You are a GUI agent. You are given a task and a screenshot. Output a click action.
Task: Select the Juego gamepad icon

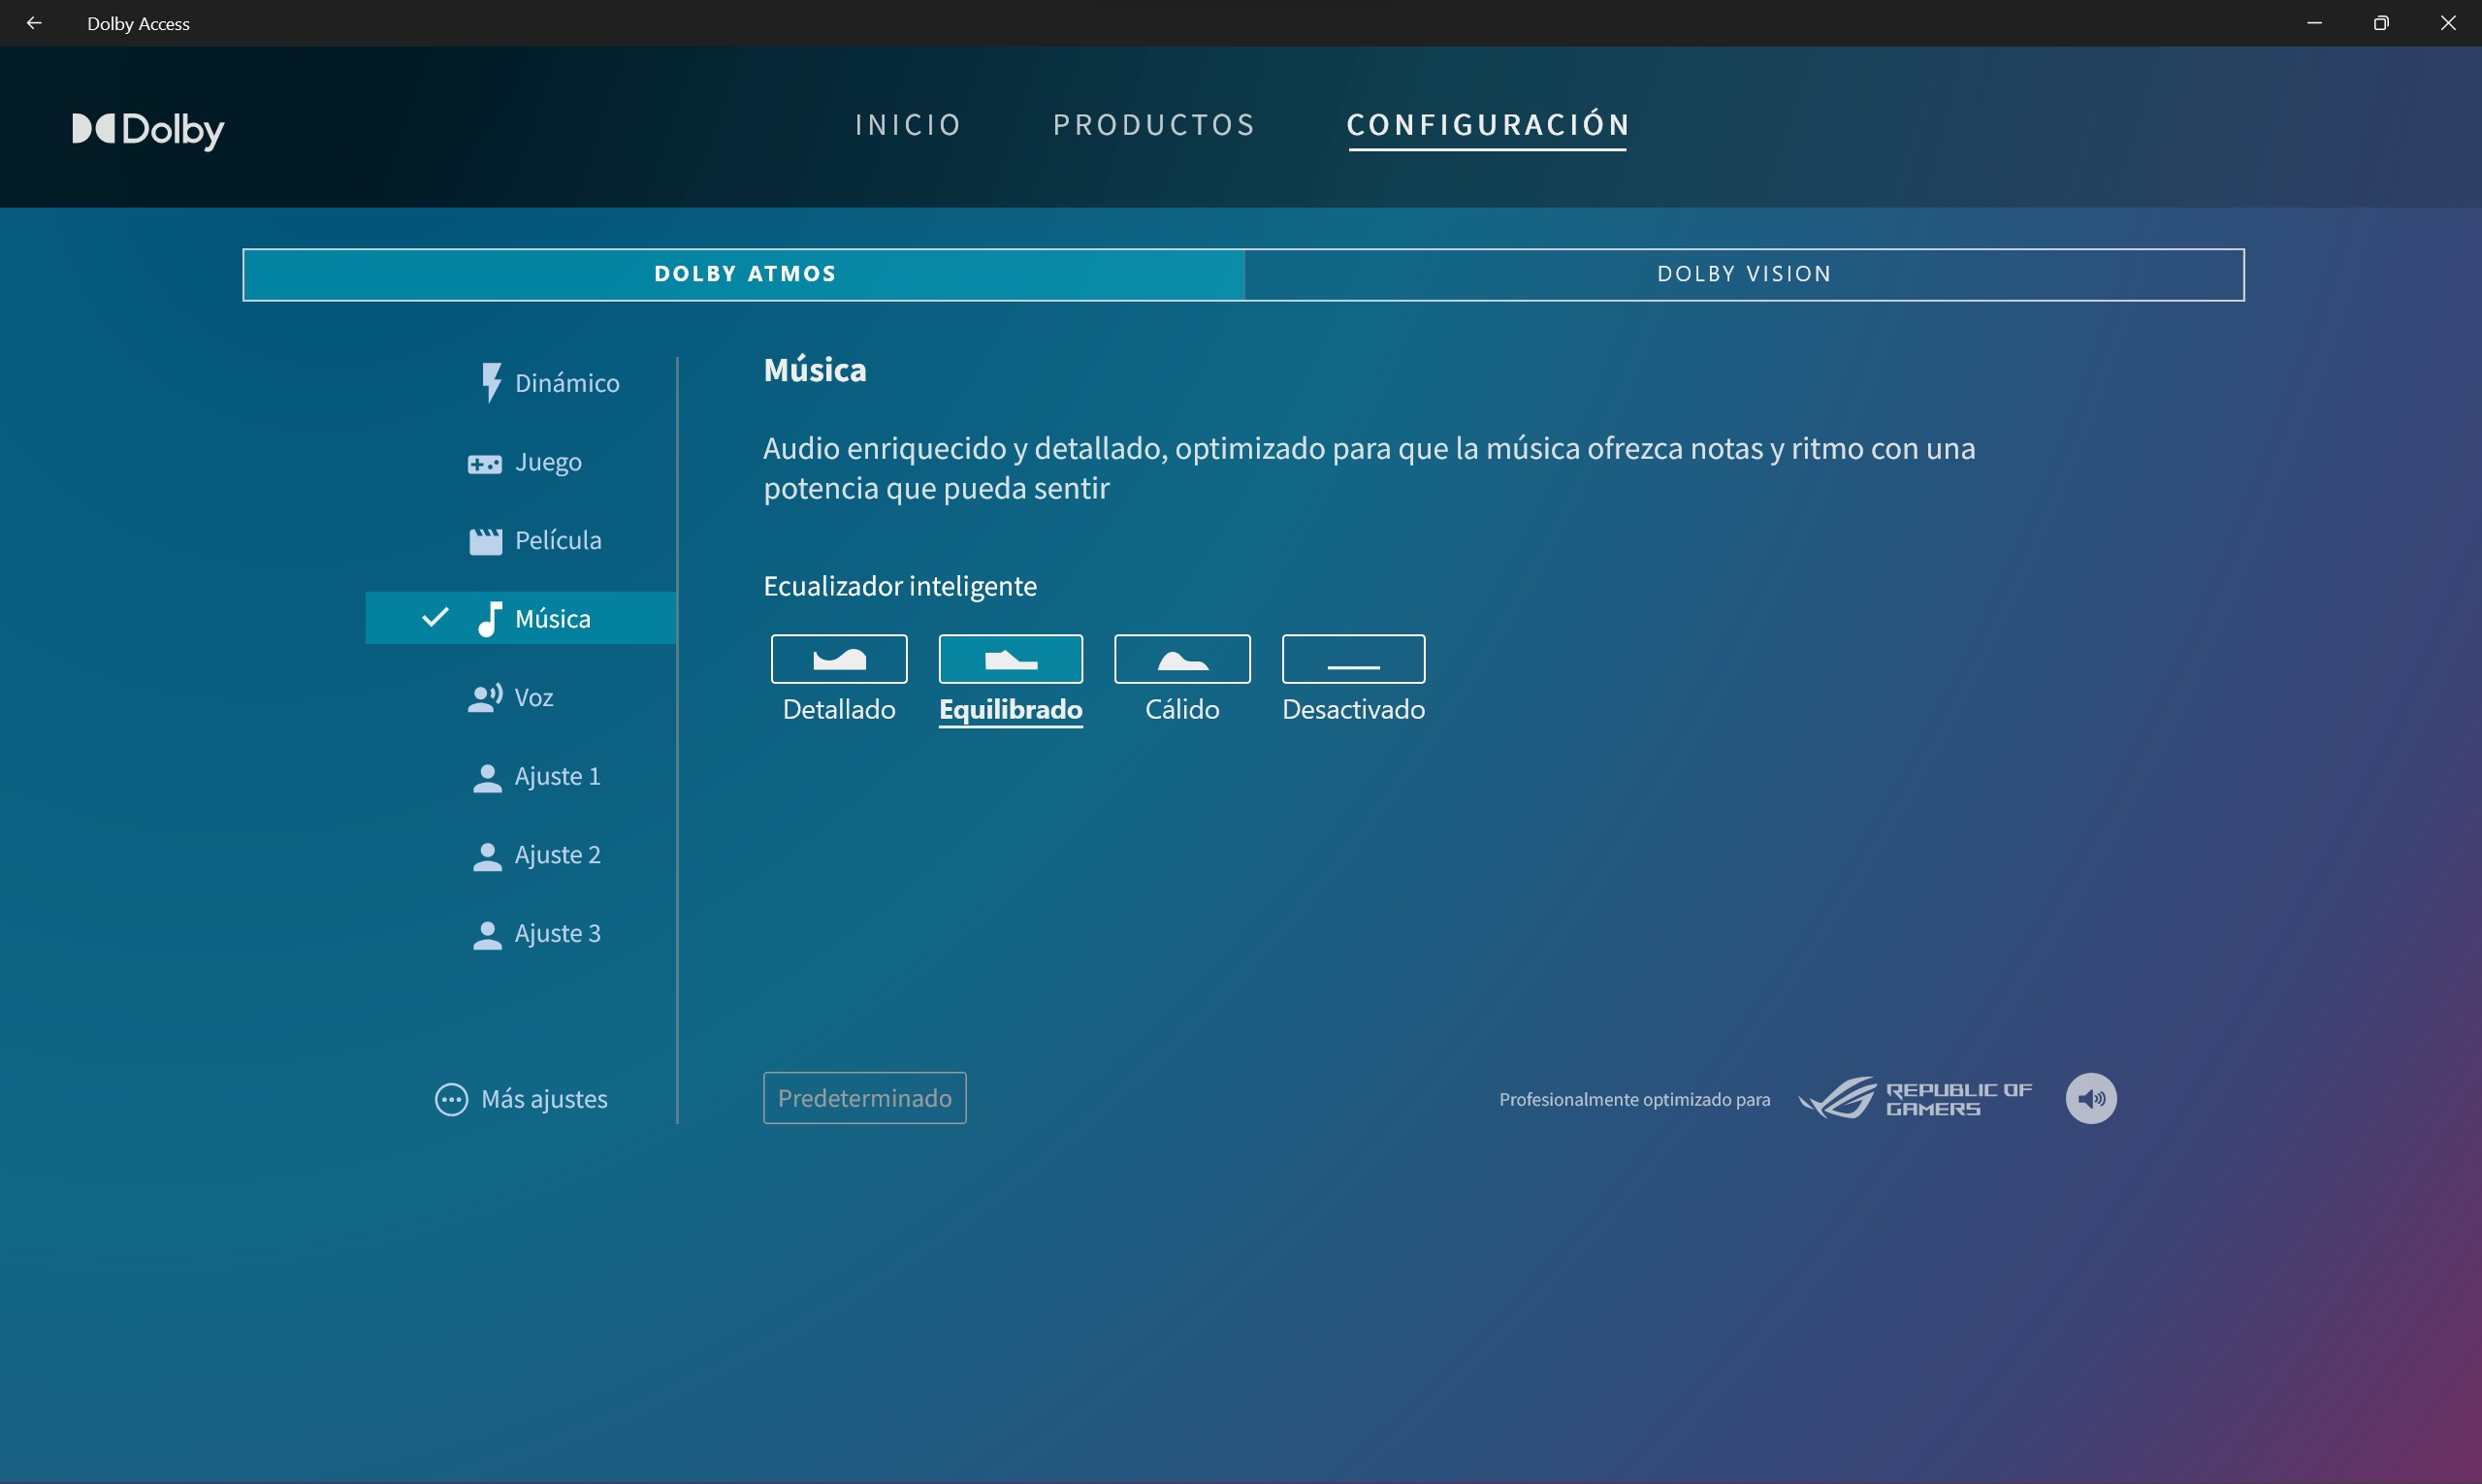click(x=485, y=464)
